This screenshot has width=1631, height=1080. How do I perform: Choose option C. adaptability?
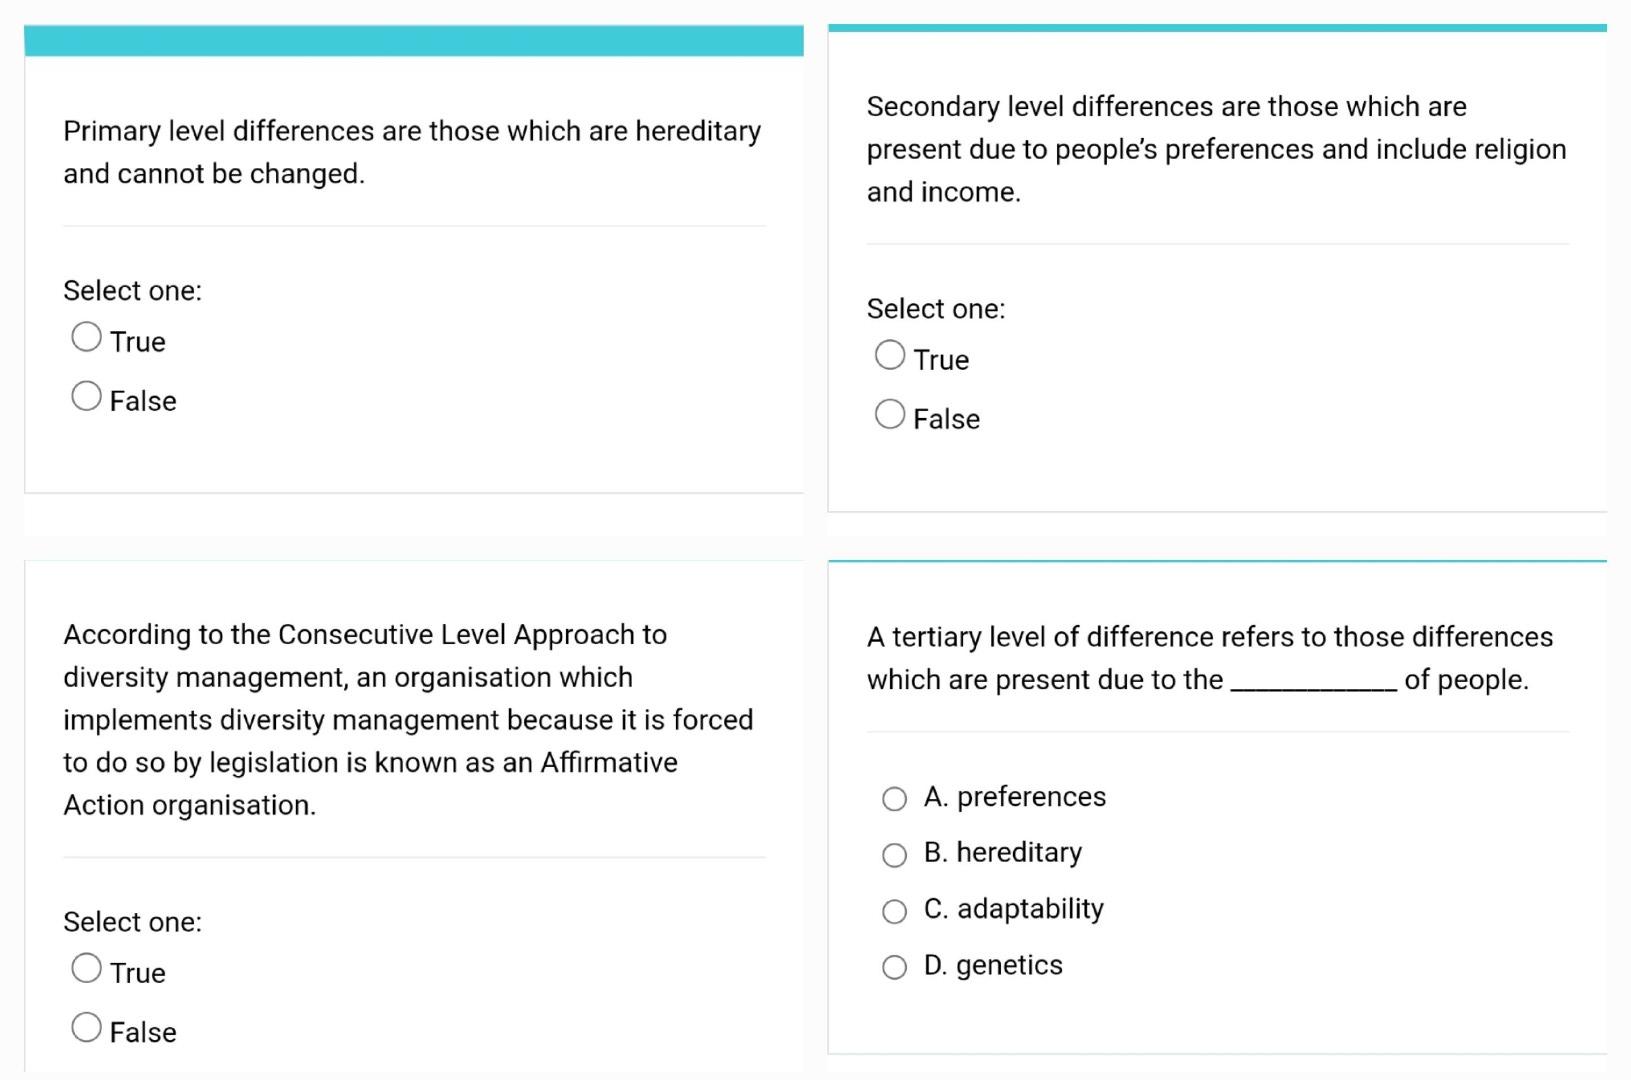[x=893, y=911]
